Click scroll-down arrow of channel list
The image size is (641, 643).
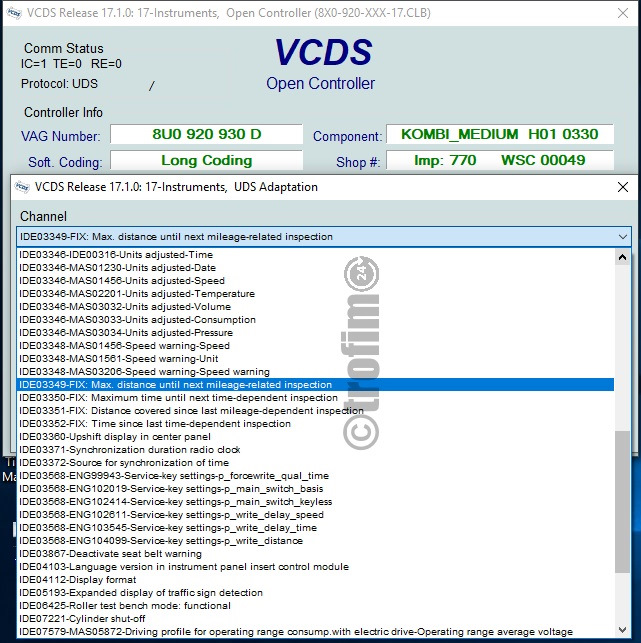click(622, 630)
